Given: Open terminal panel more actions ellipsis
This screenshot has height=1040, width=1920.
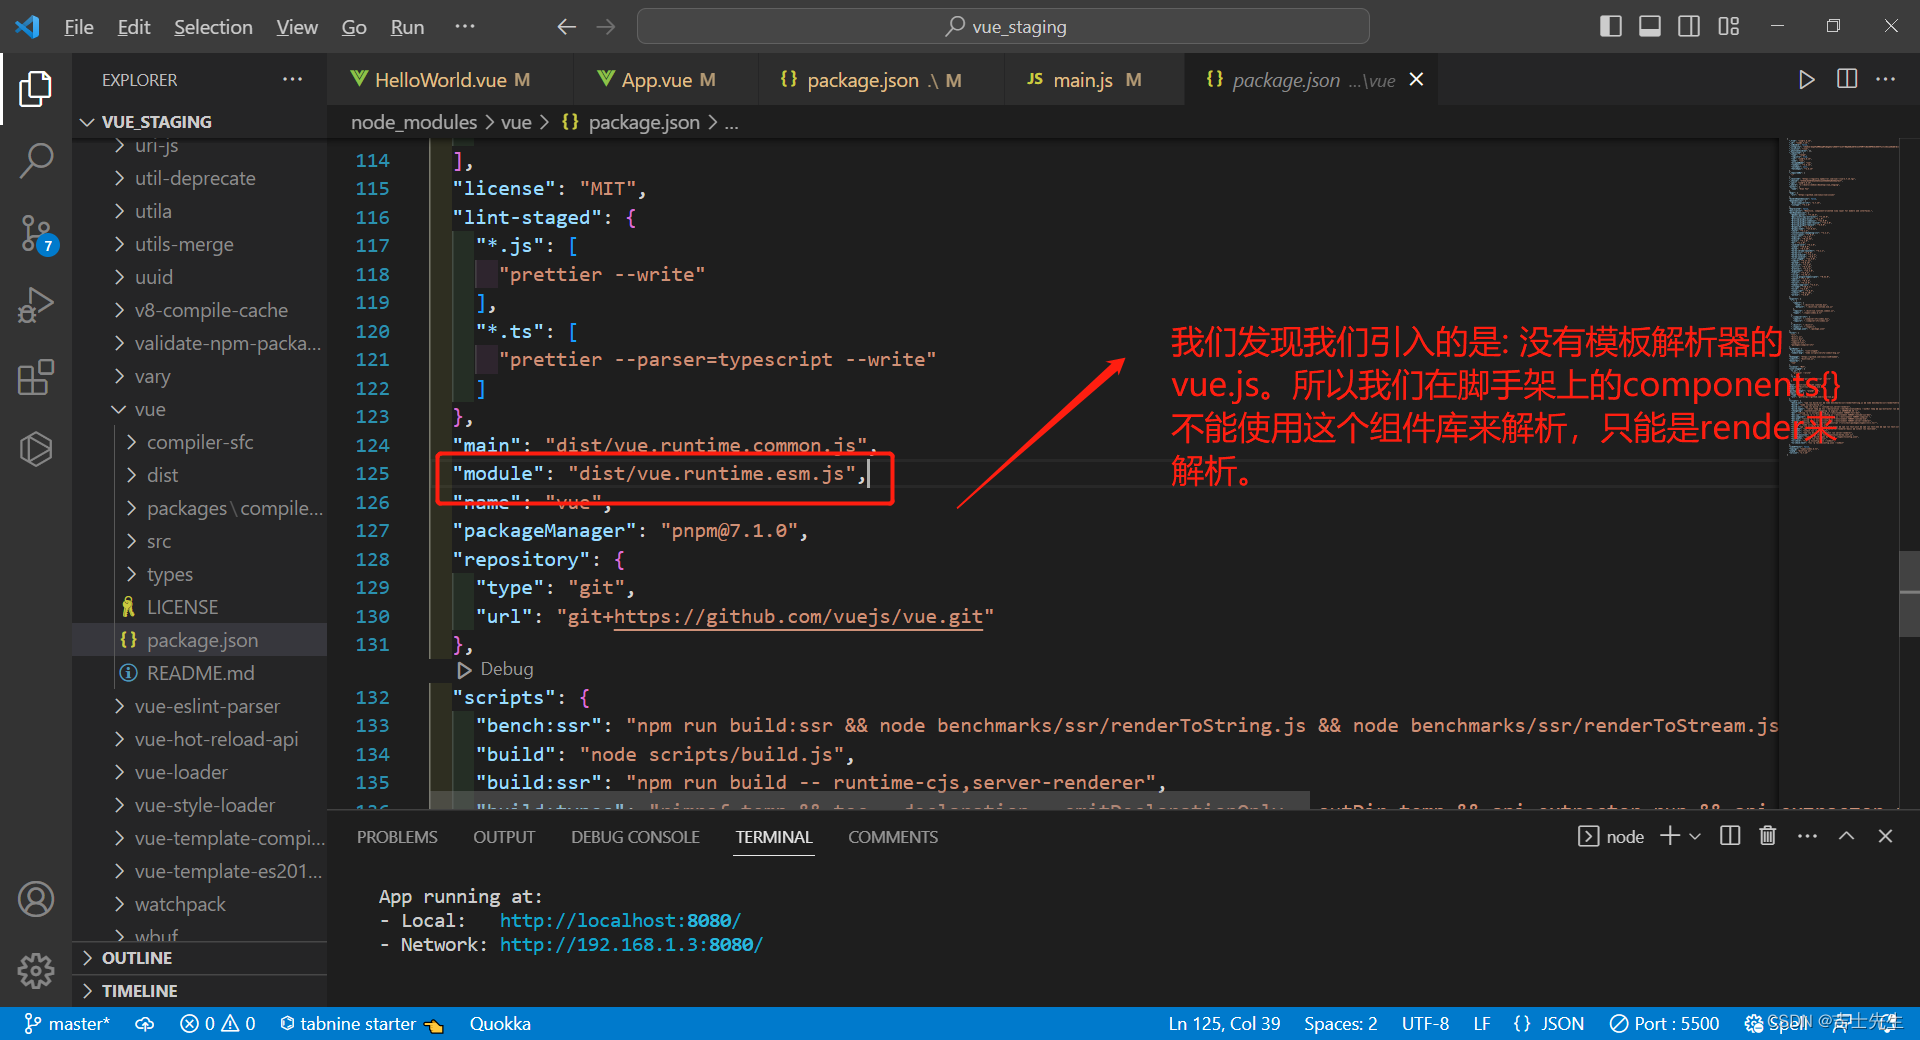Looking at the screenshot, I should tap(1807, 836).
